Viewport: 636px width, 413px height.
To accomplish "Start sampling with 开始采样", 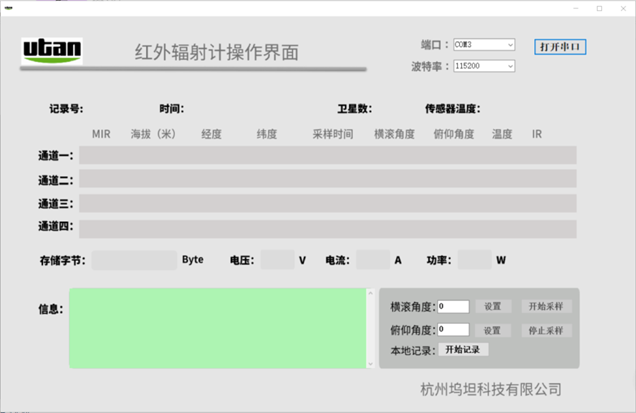I will click(x=546, y=307).
